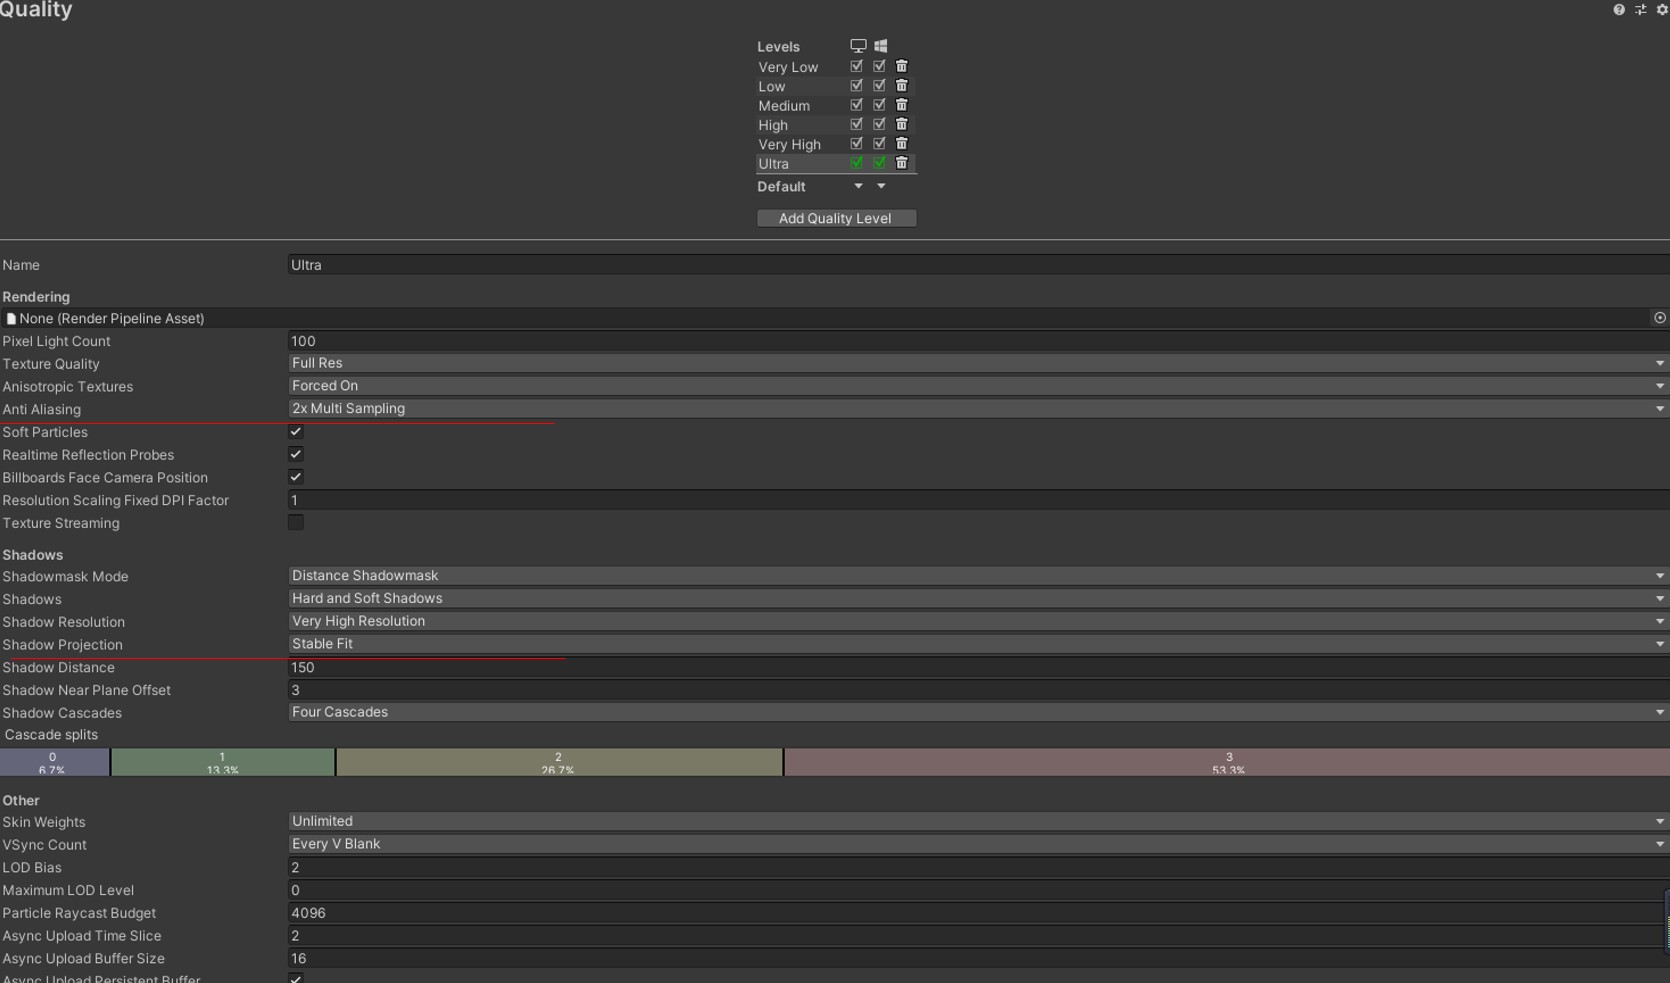Disable Realtime Reflection Probes
Image resolution: width=1670 pixels, height=983 pixels.
pos(296,454)
